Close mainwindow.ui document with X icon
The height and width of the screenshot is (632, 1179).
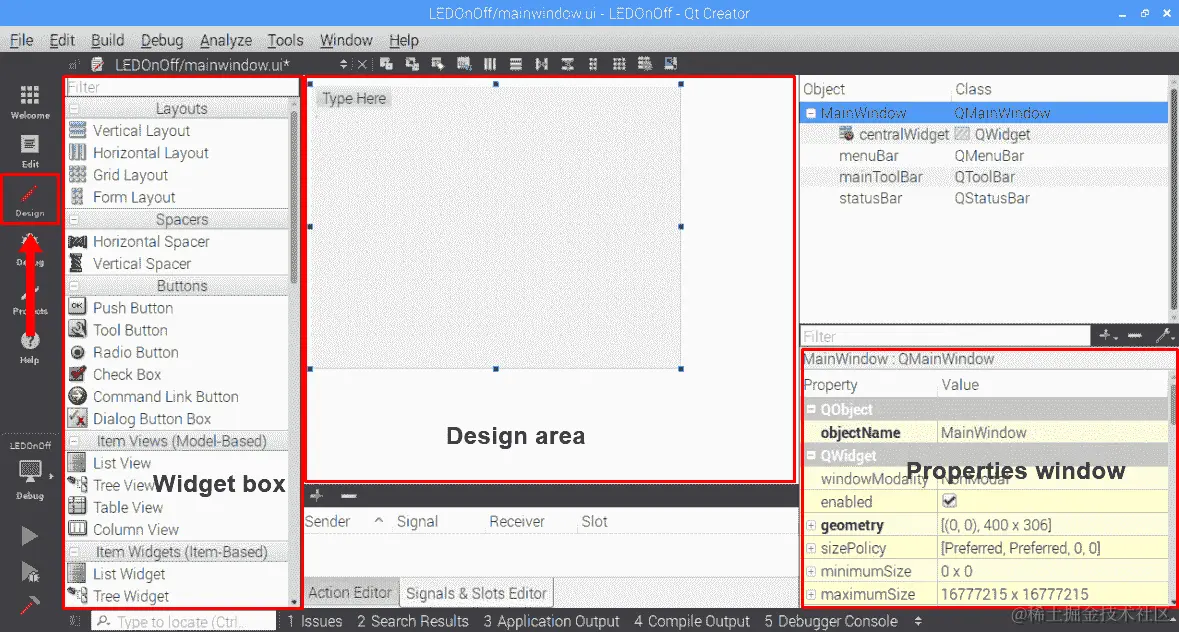pyautogui.click(x=362, y=65)
